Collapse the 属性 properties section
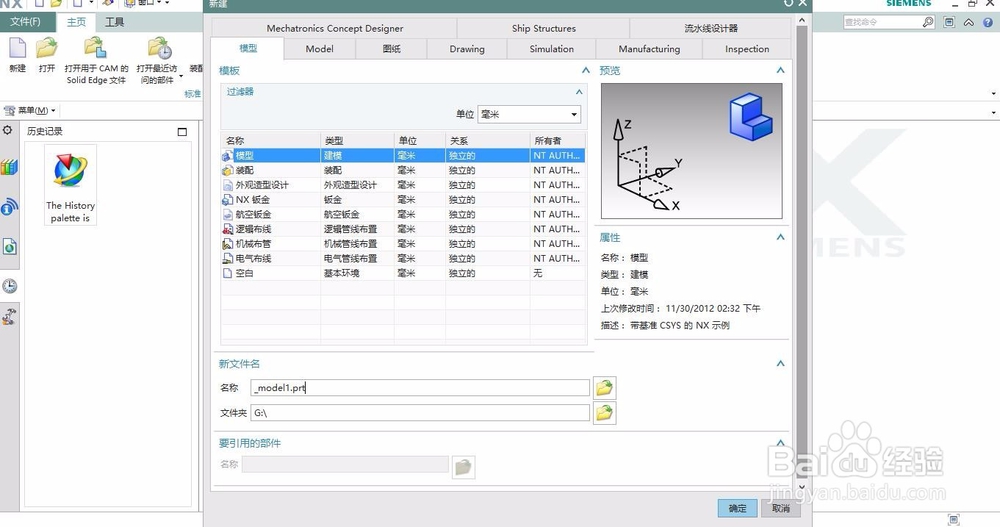This screenshot has height=527, width=1000. coord(780,237)
